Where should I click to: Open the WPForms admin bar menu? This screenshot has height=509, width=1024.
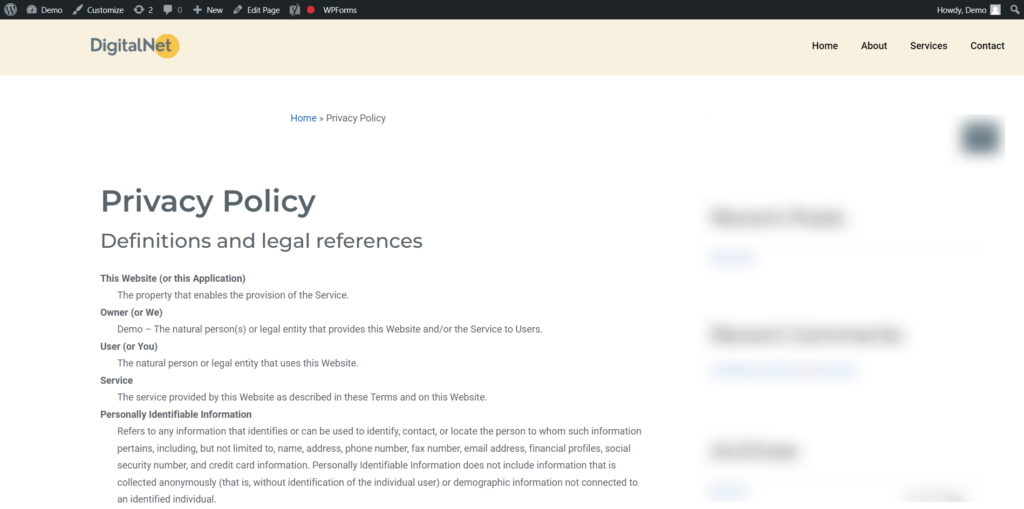[x=340, y=10]
